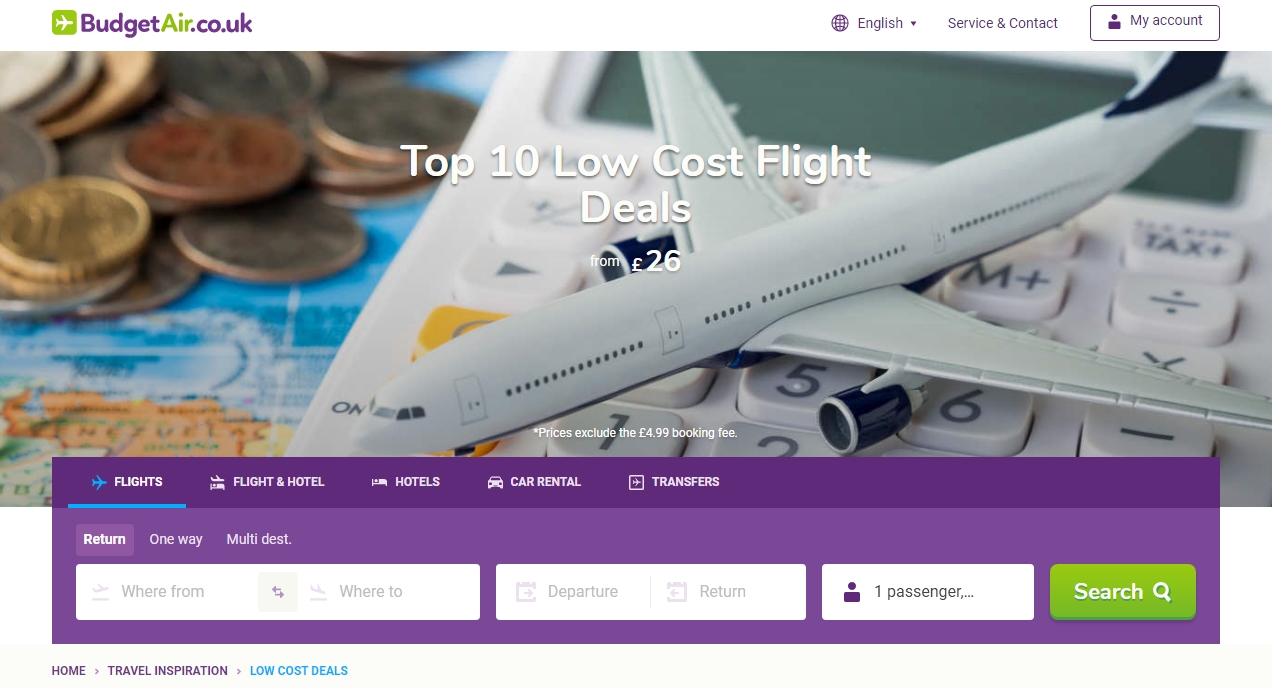Click the user icon in My account
The height and width of the screenshot is (688, 1272).
[x=1114, y=21]
